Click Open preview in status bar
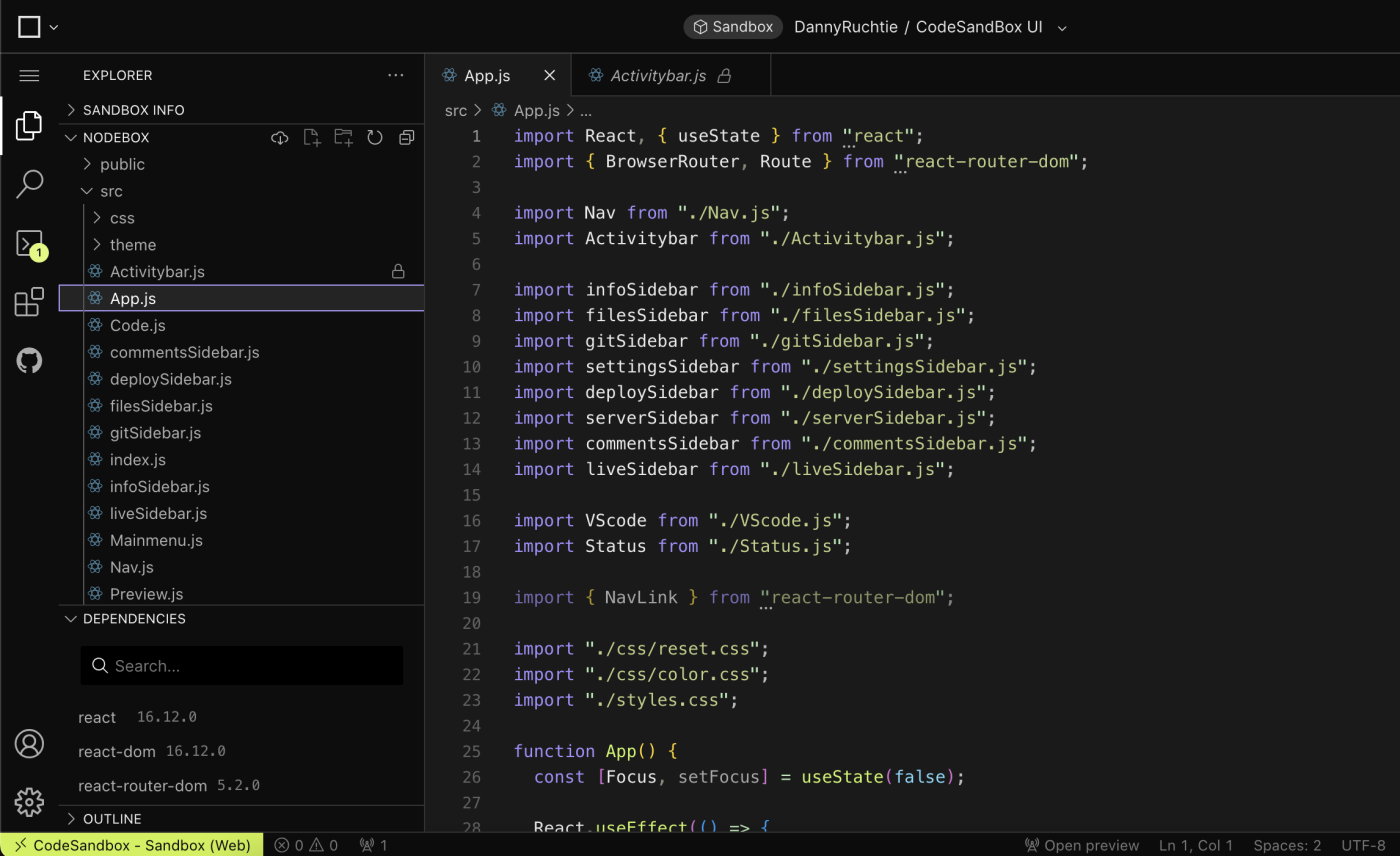Screen dimensions: 1400x856 pos(1082,845)
